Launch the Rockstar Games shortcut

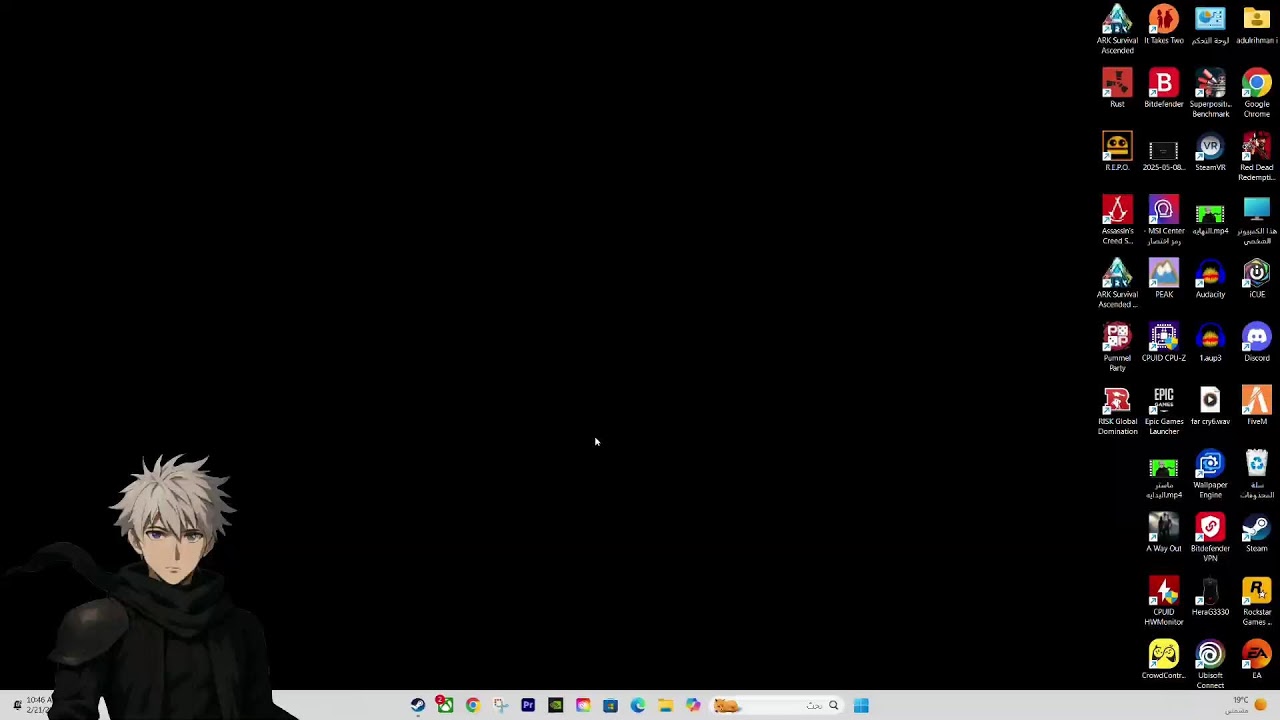pyautogui.click(x=1257, y=601)
